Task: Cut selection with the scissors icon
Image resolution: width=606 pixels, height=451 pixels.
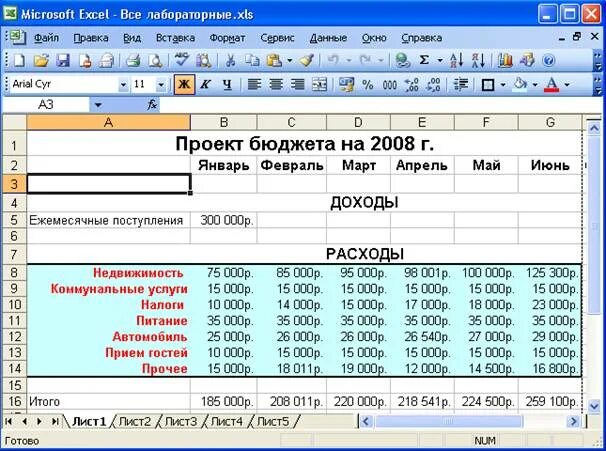Action: coord(230,61)
